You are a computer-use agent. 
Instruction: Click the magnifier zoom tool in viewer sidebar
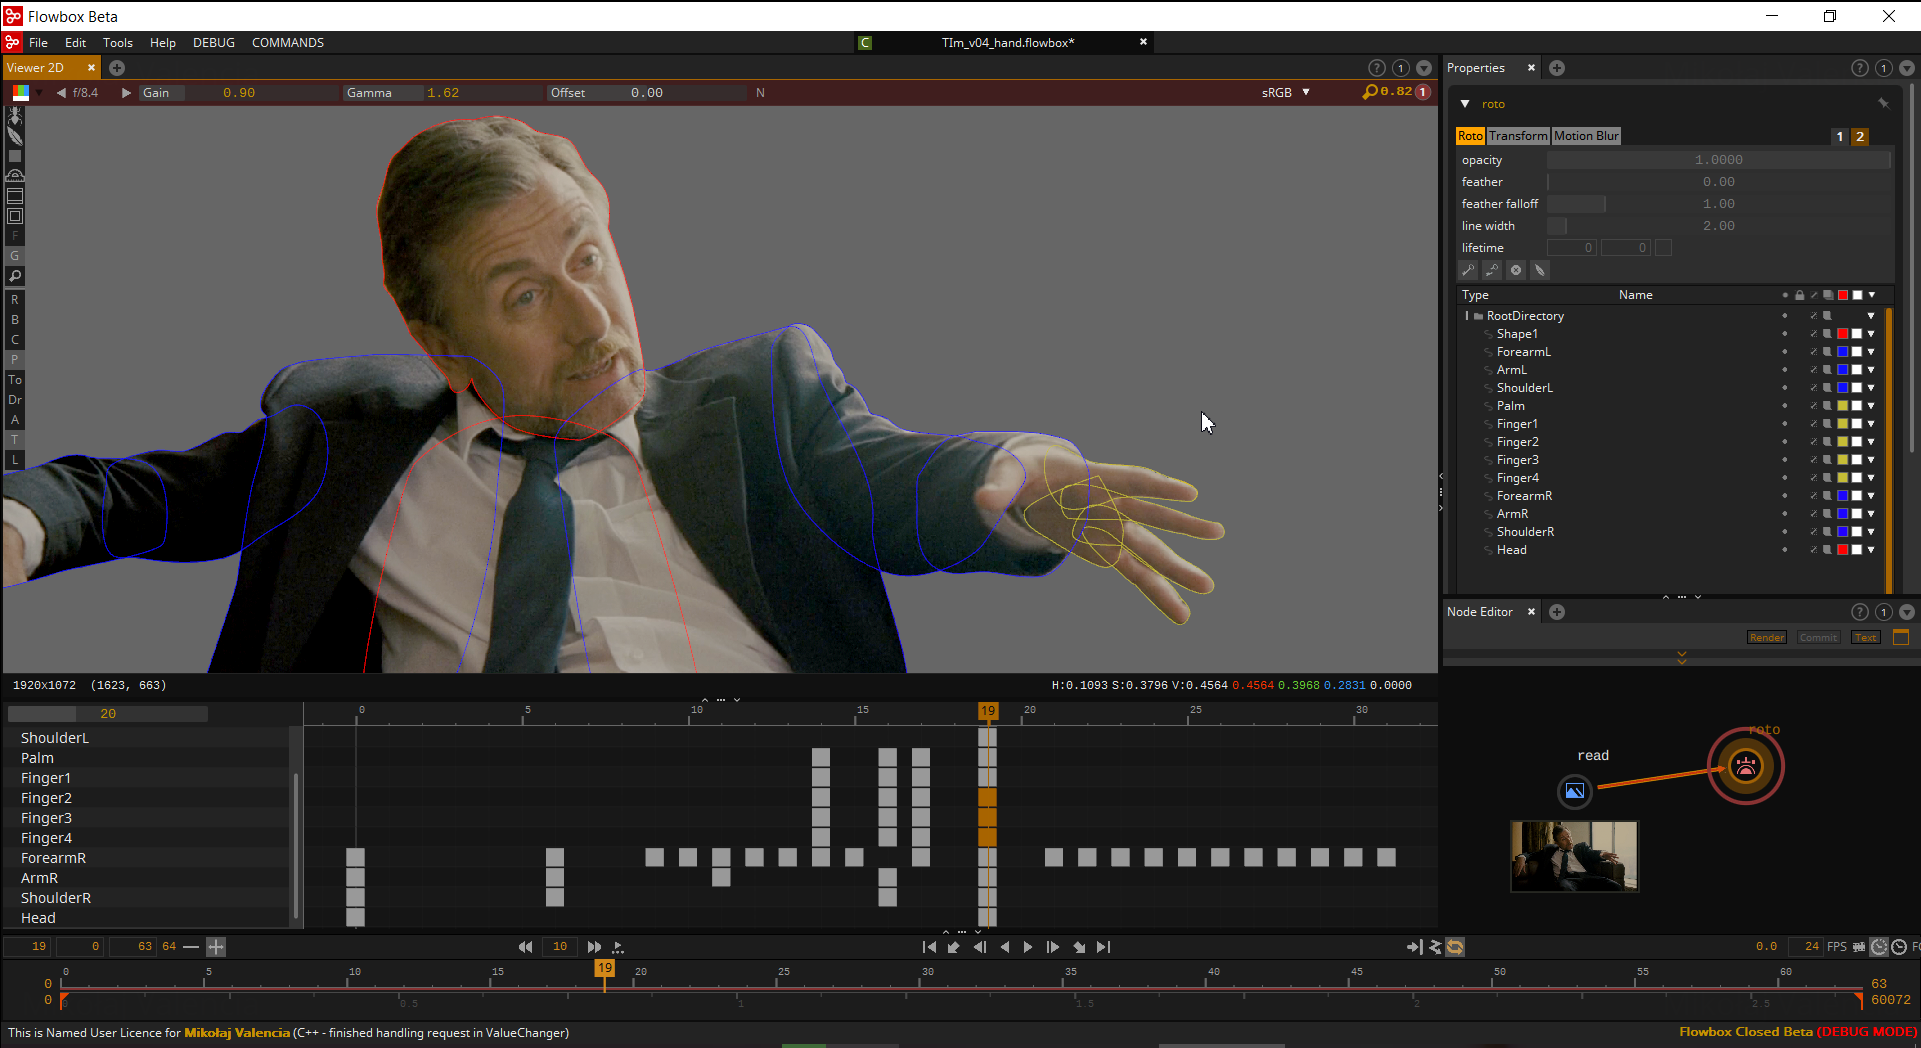pyautogui.click(x=15, y=277)
